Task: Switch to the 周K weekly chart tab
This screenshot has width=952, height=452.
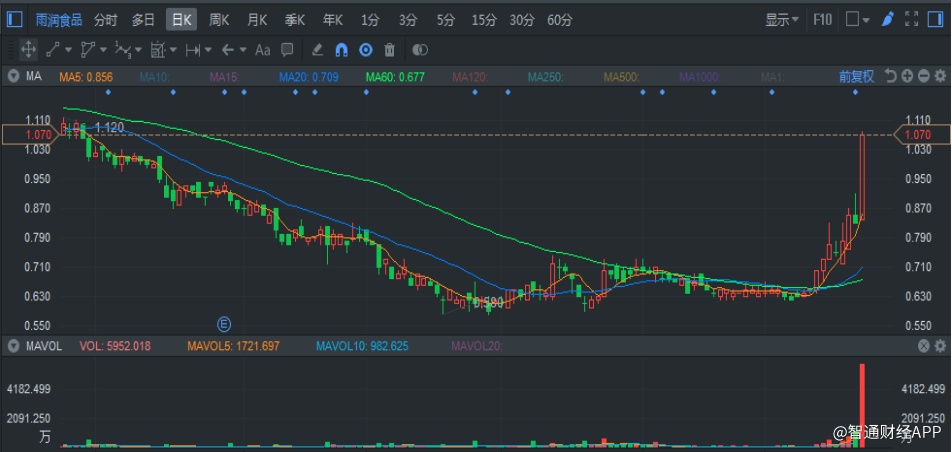Action: [218, 19]
